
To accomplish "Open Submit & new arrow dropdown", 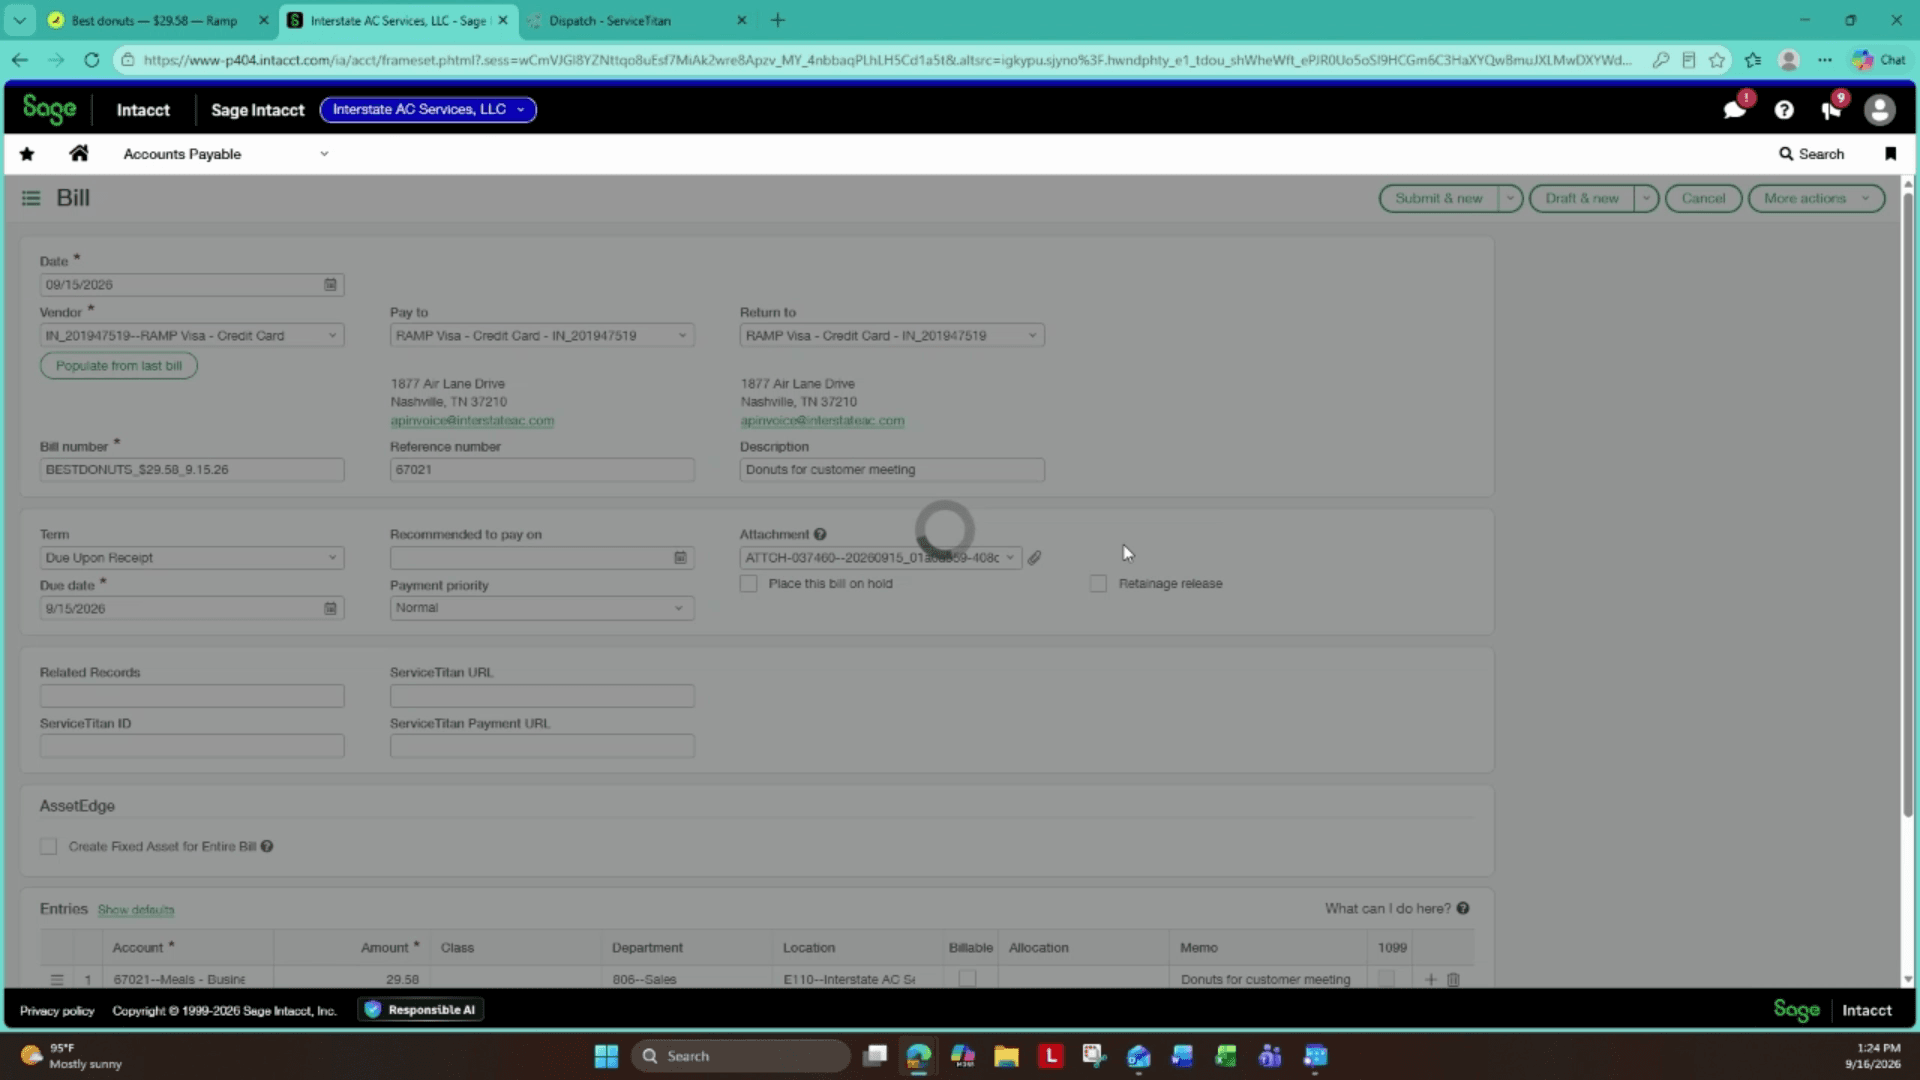I will pos(1511,198).
